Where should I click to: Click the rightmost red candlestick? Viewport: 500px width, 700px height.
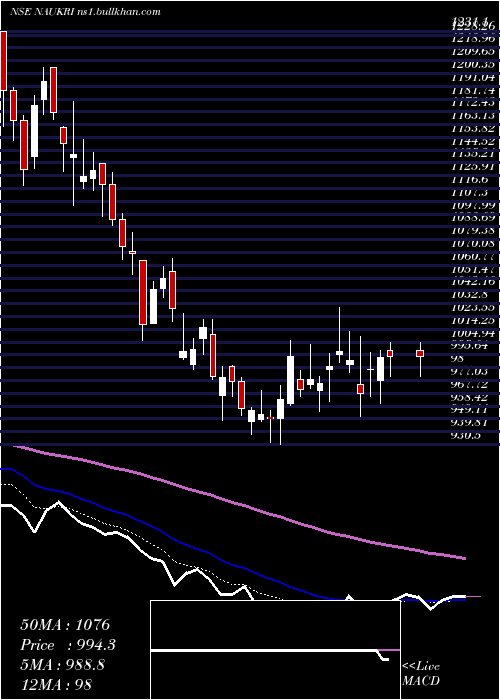(420, 353)
